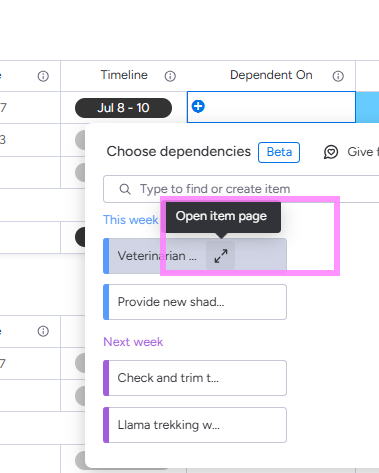Viewport: 379px width, 473px height.
Task: Choose the Llama trekking w... dependency item
Action: point(195,425)
